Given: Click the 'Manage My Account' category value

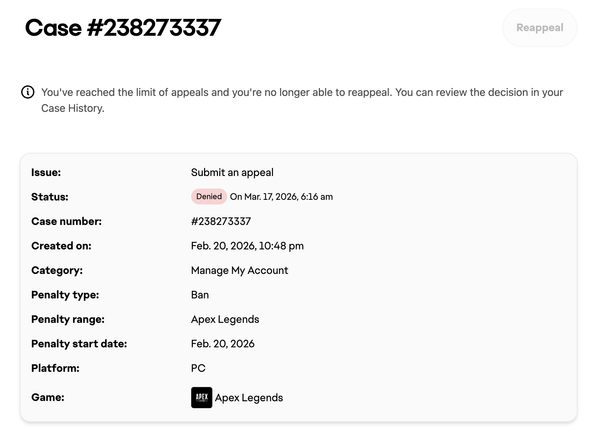Looking at the screenshot, I should (239, 270).
